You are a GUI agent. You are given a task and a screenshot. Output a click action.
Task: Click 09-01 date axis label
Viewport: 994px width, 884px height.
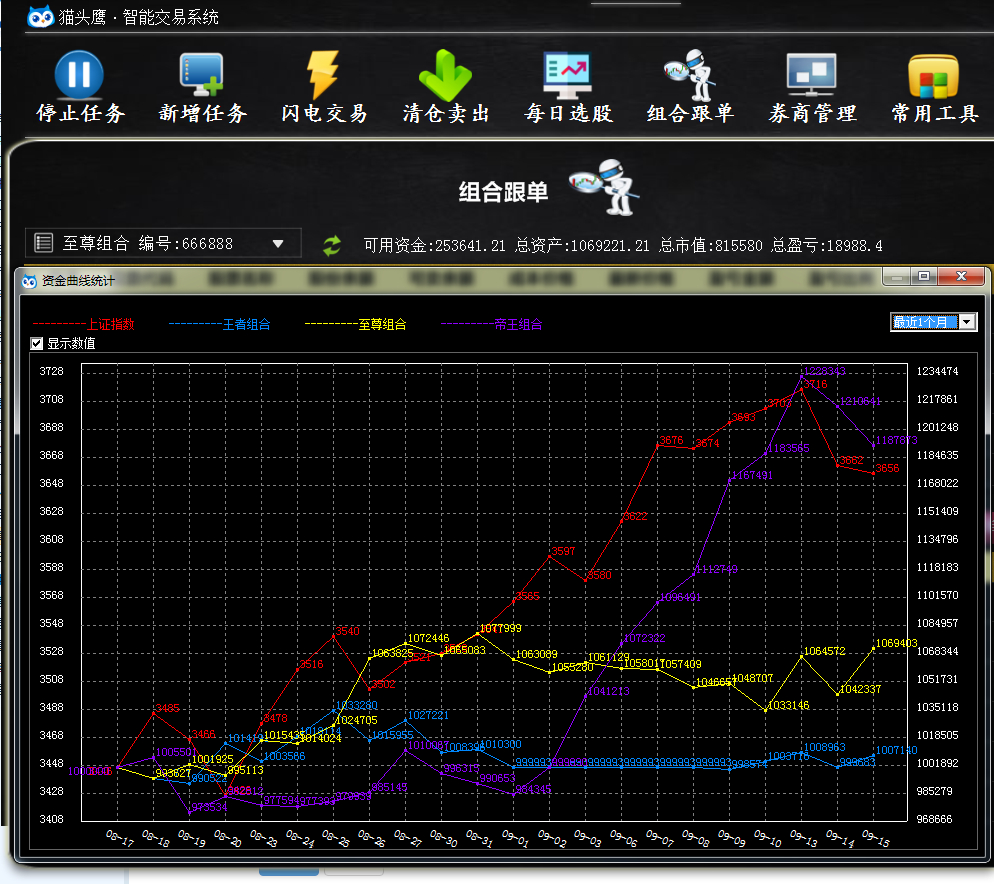[515, 838]
